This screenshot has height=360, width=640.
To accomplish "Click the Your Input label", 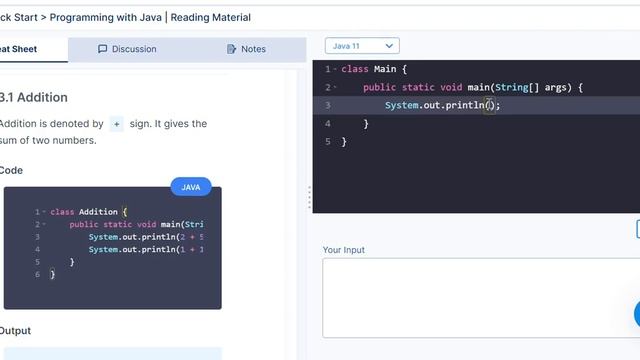I will click(x=344, y=250).
